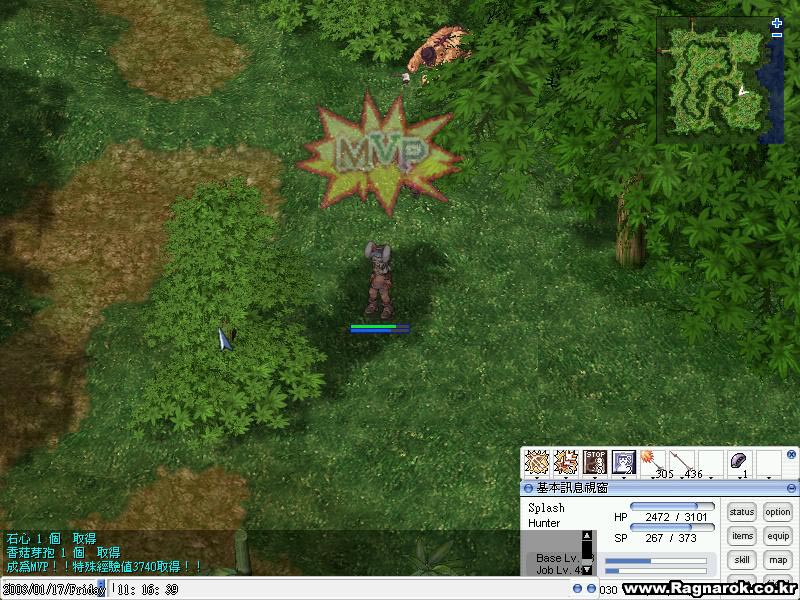
Task: Click the player arrow marker on minimap
Action: tap(743, 91)
